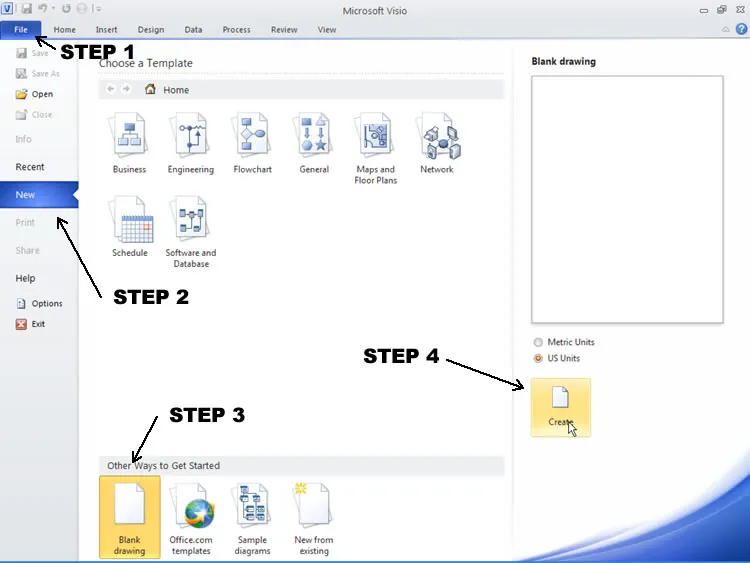750x563 pixels.
Task: Open the Business template category
Action: tap(129, 143)
